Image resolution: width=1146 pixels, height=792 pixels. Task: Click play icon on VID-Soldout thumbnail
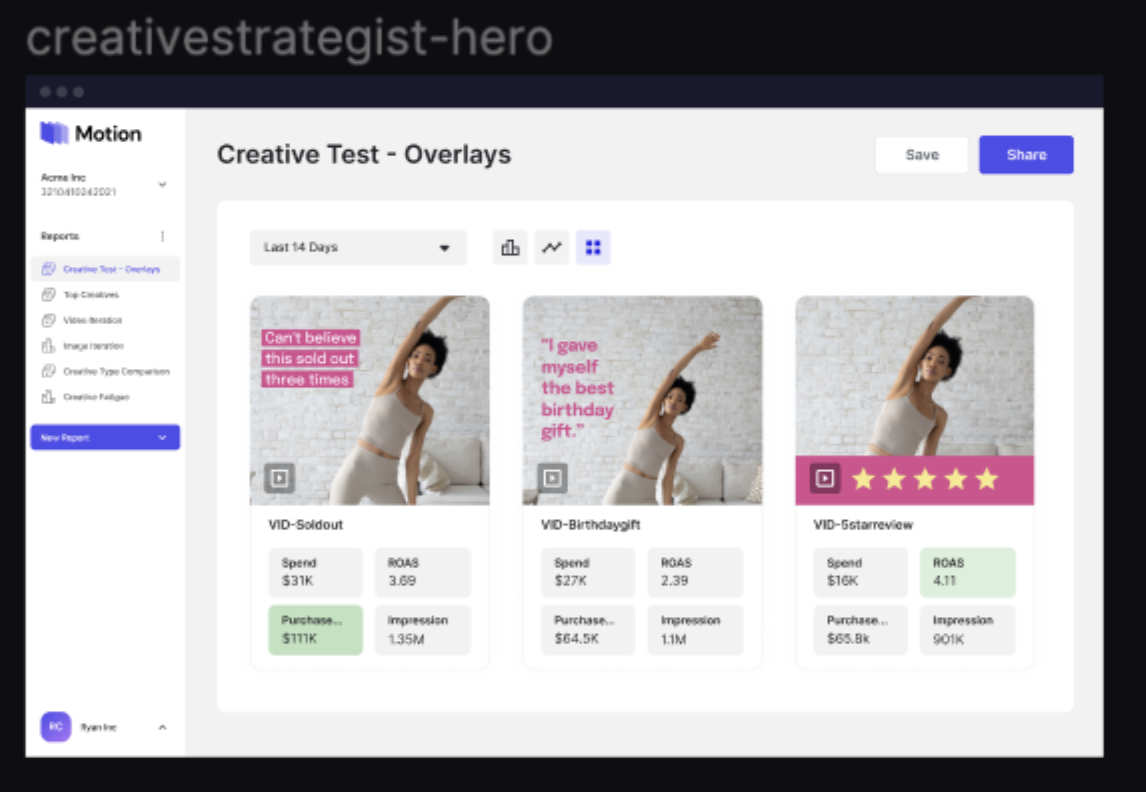point(279,478)
